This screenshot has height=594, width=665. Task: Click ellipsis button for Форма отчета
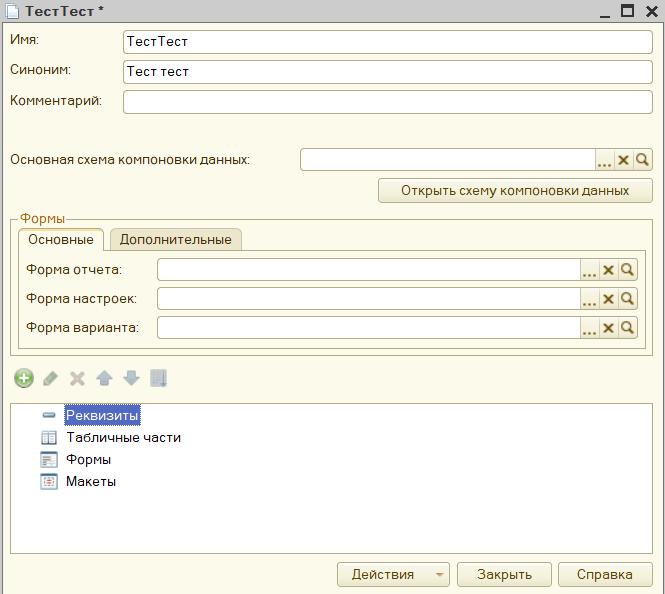click(590, 270)
